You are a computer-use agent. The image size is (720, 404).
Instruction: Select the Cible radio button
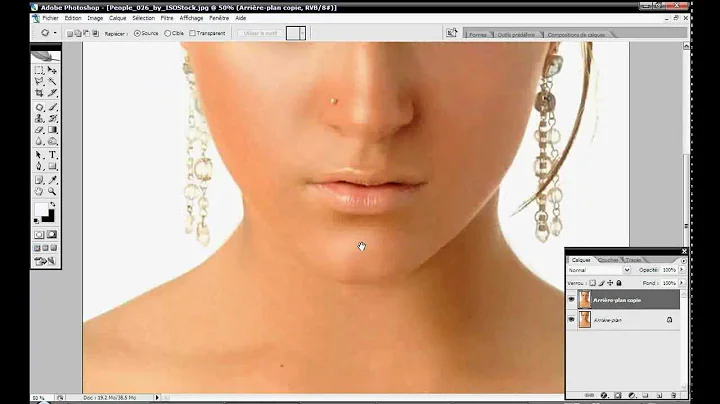[168, 33]
